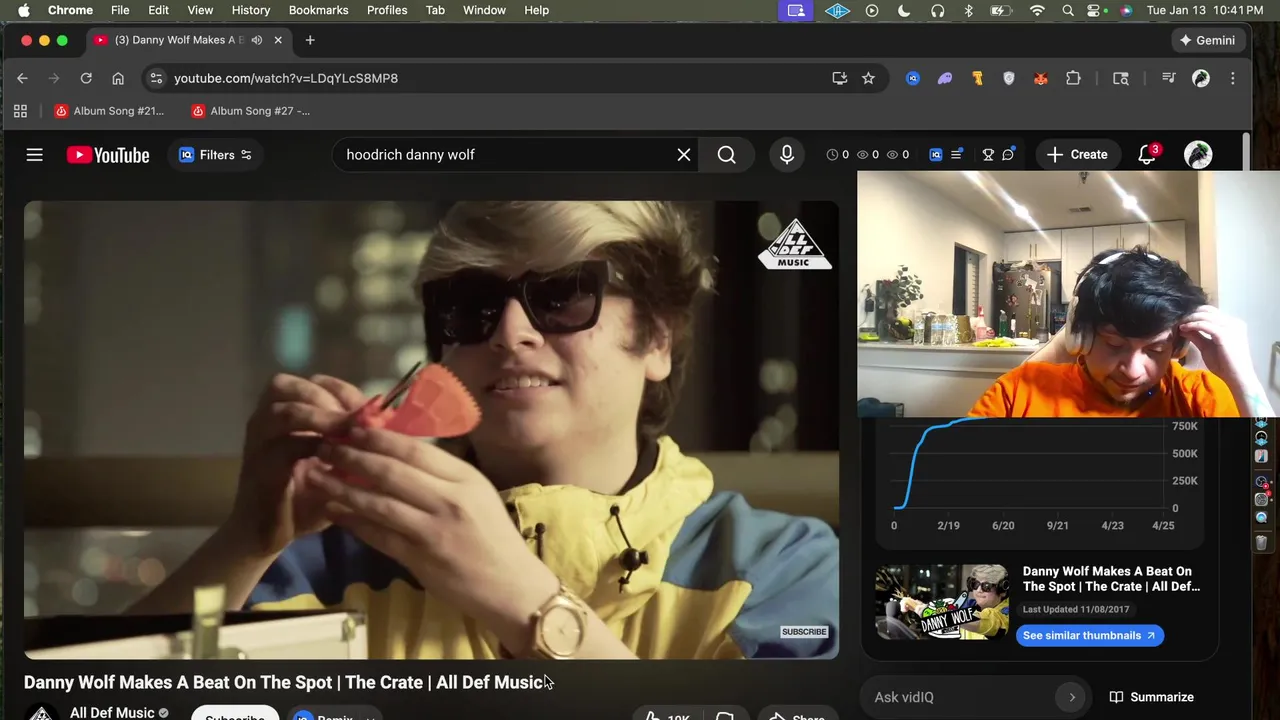Click the Summarize button
Screen dimensions: 1280x720
[x=1152, y=697]
